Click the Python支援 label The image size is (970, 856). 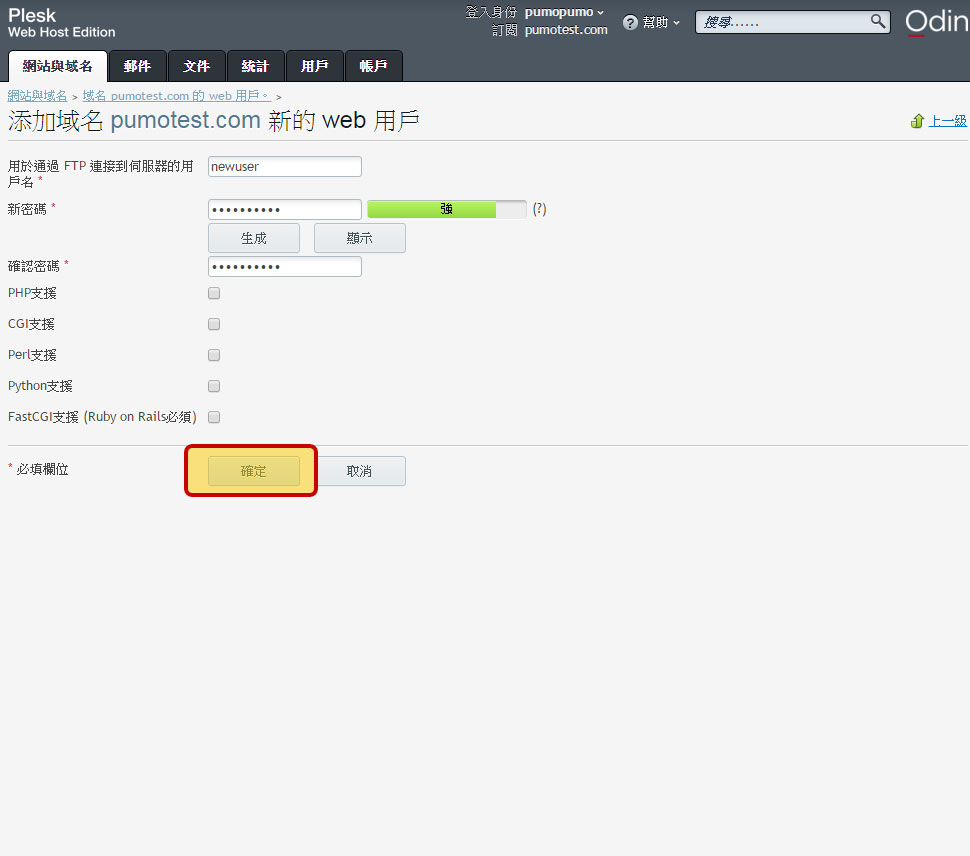tap(40, 386)
